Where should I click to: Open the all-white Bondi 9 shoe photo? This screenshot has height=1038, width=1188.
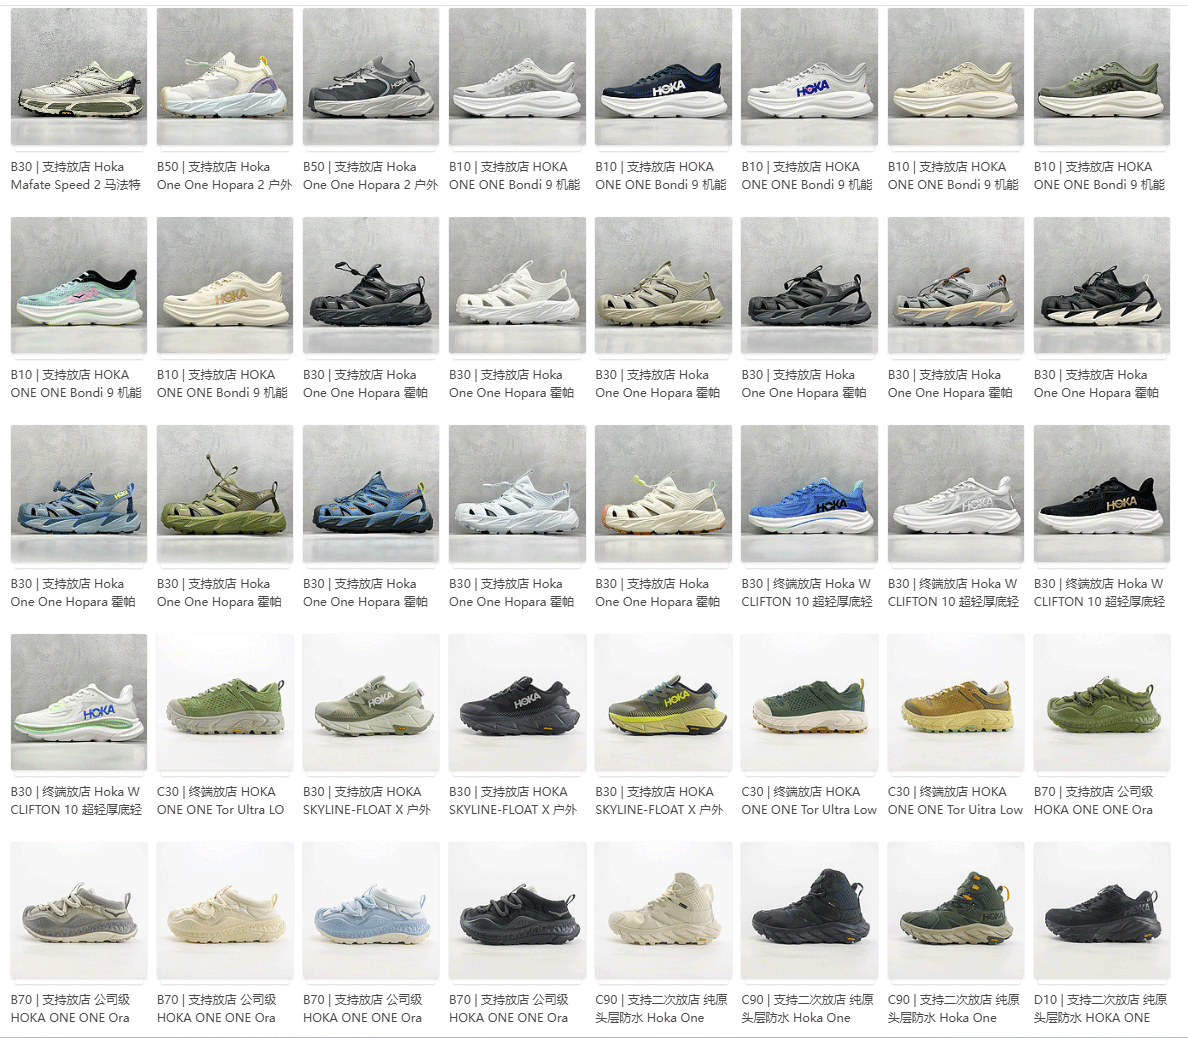coord(517,76)
